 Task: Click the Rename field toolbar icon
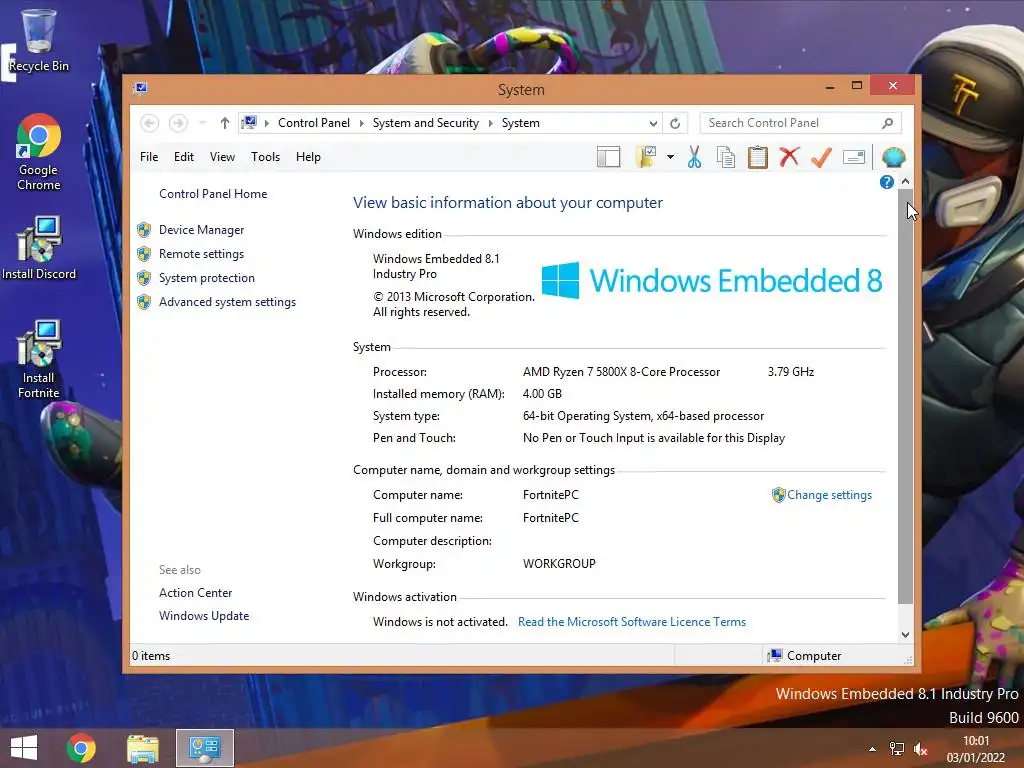pyautogui.click(x=854, y=157)
